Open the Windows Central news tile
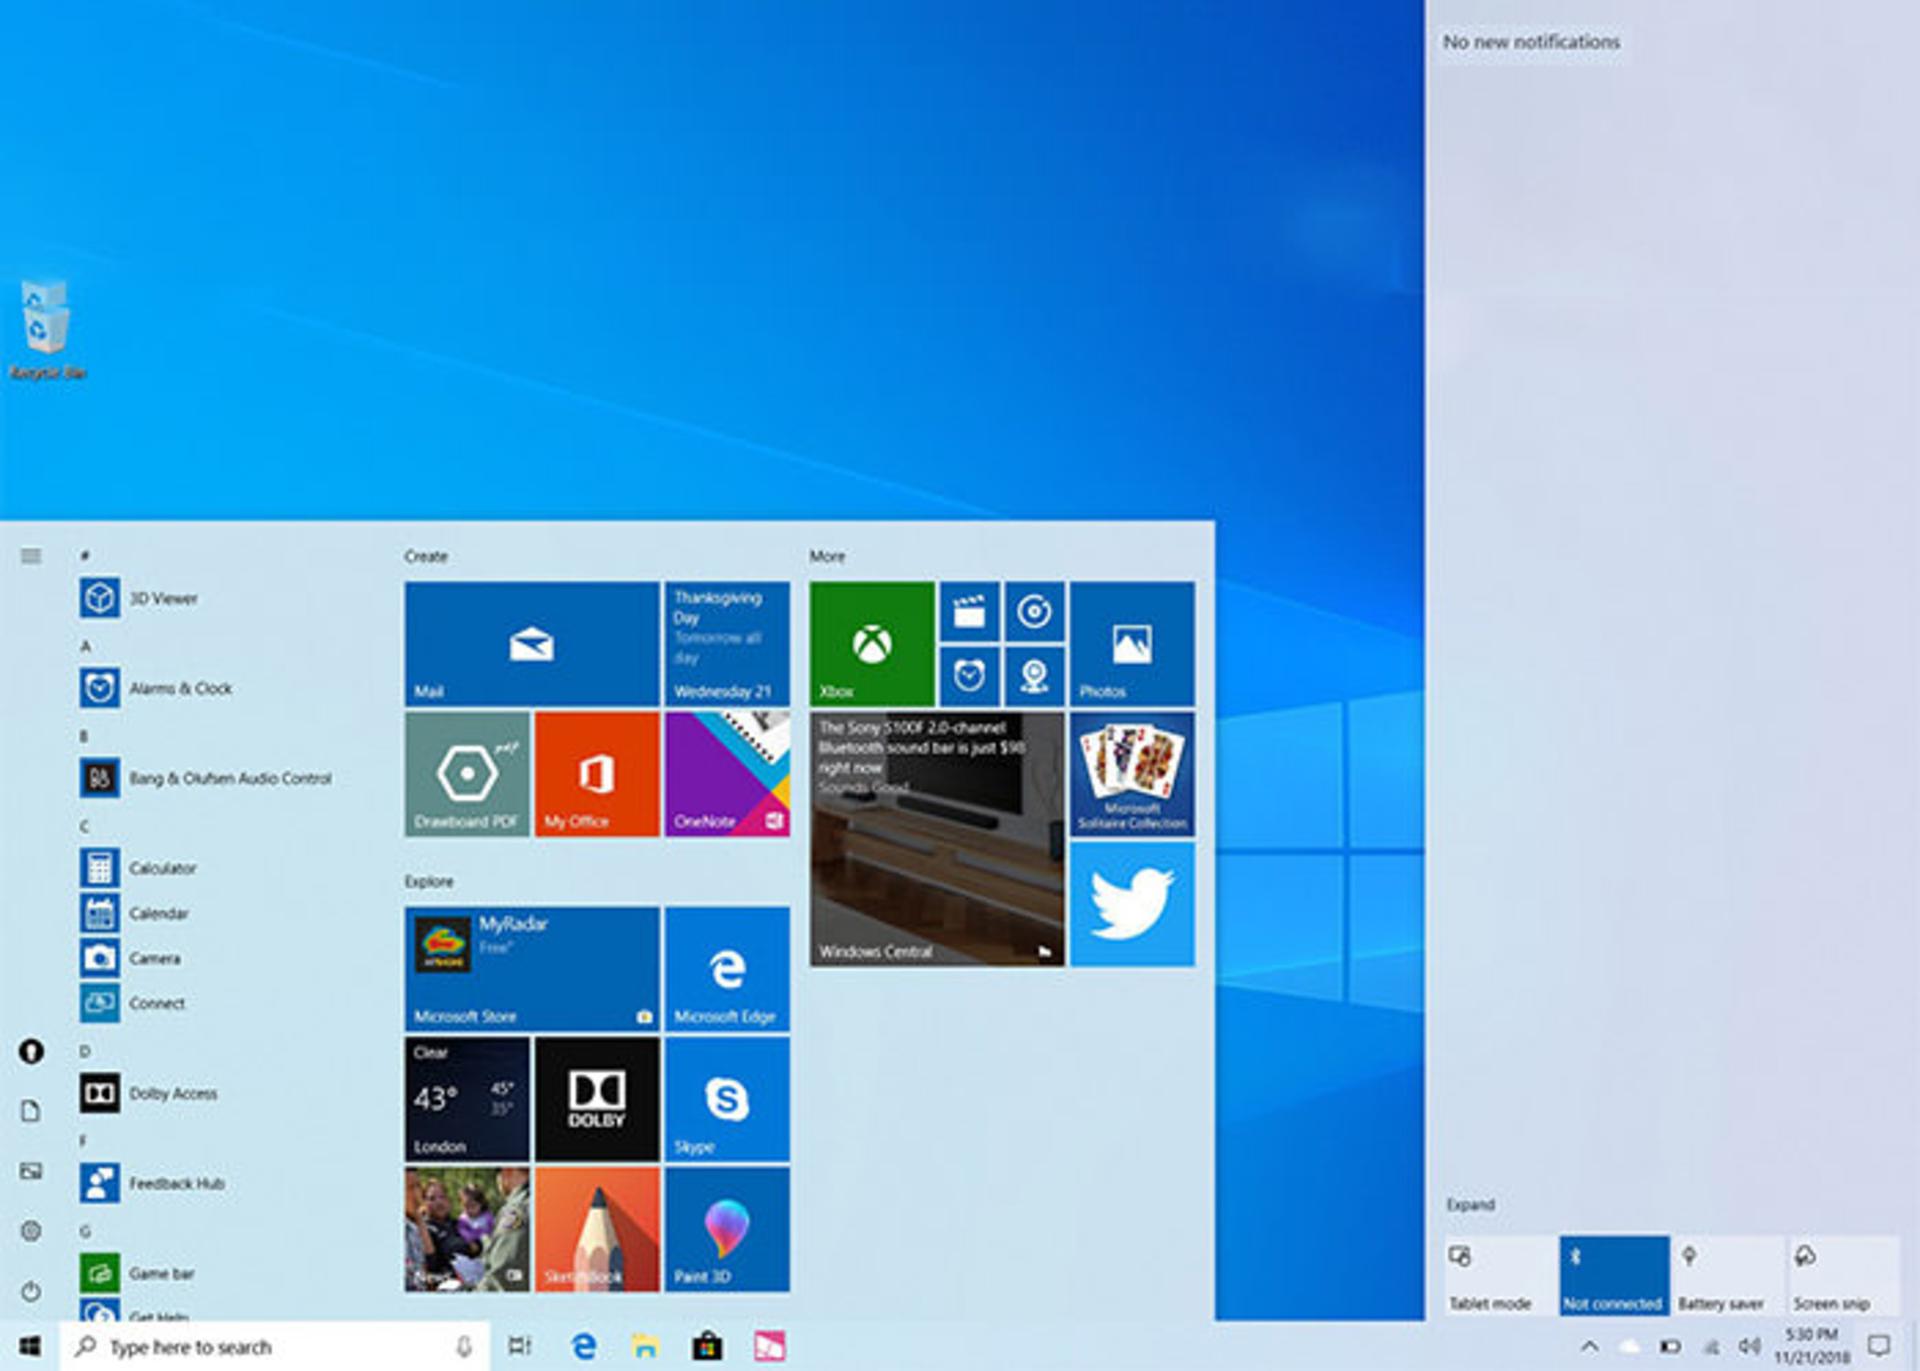The height and width of the screenshot is (1371, 1920). [x=937, y=839]
